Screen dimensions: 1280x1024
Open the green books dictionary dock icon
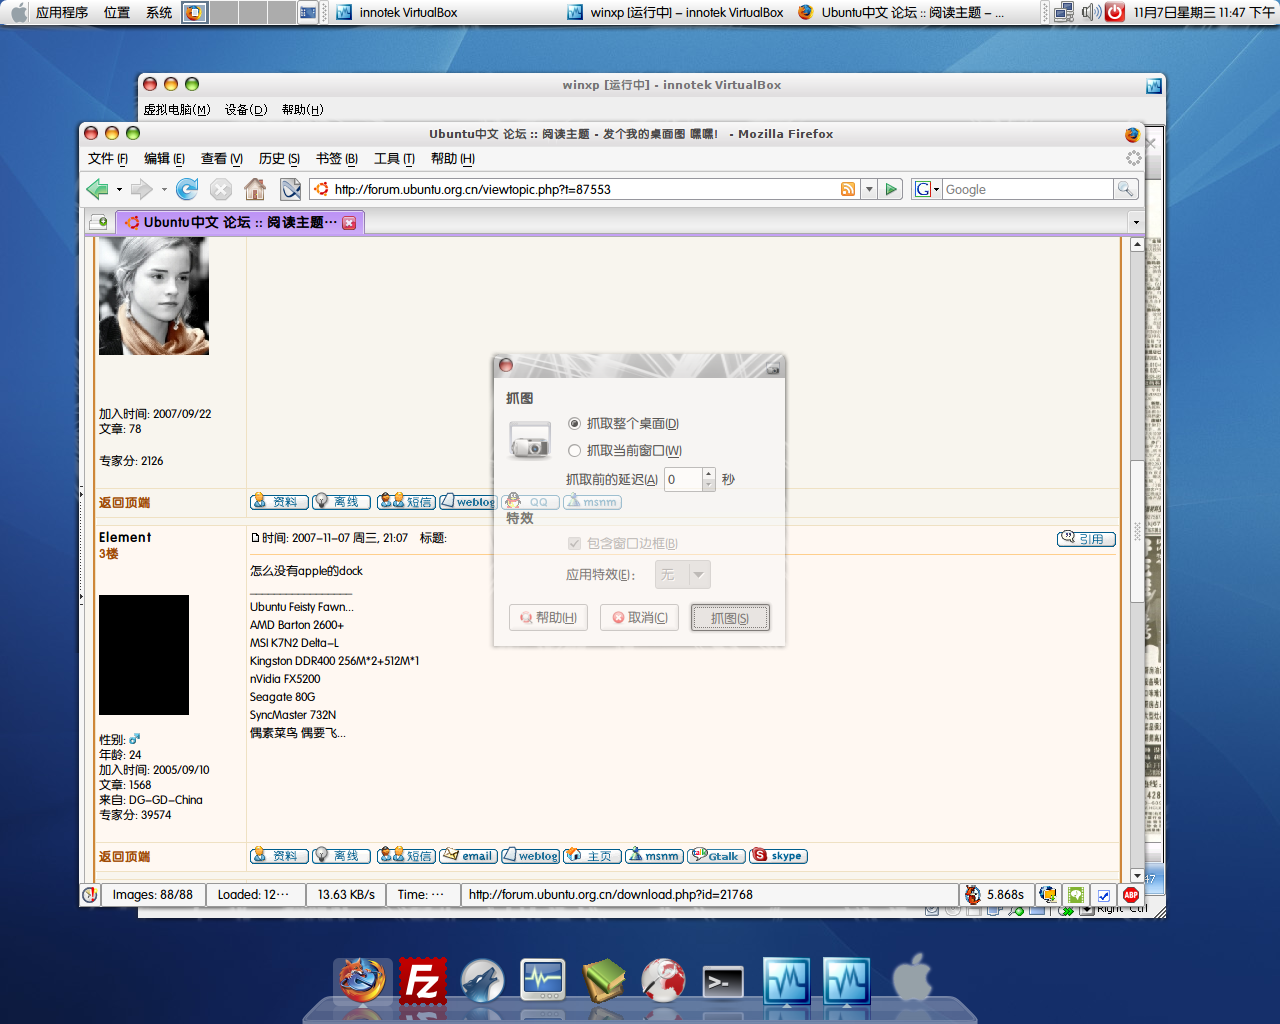[604, 981]
